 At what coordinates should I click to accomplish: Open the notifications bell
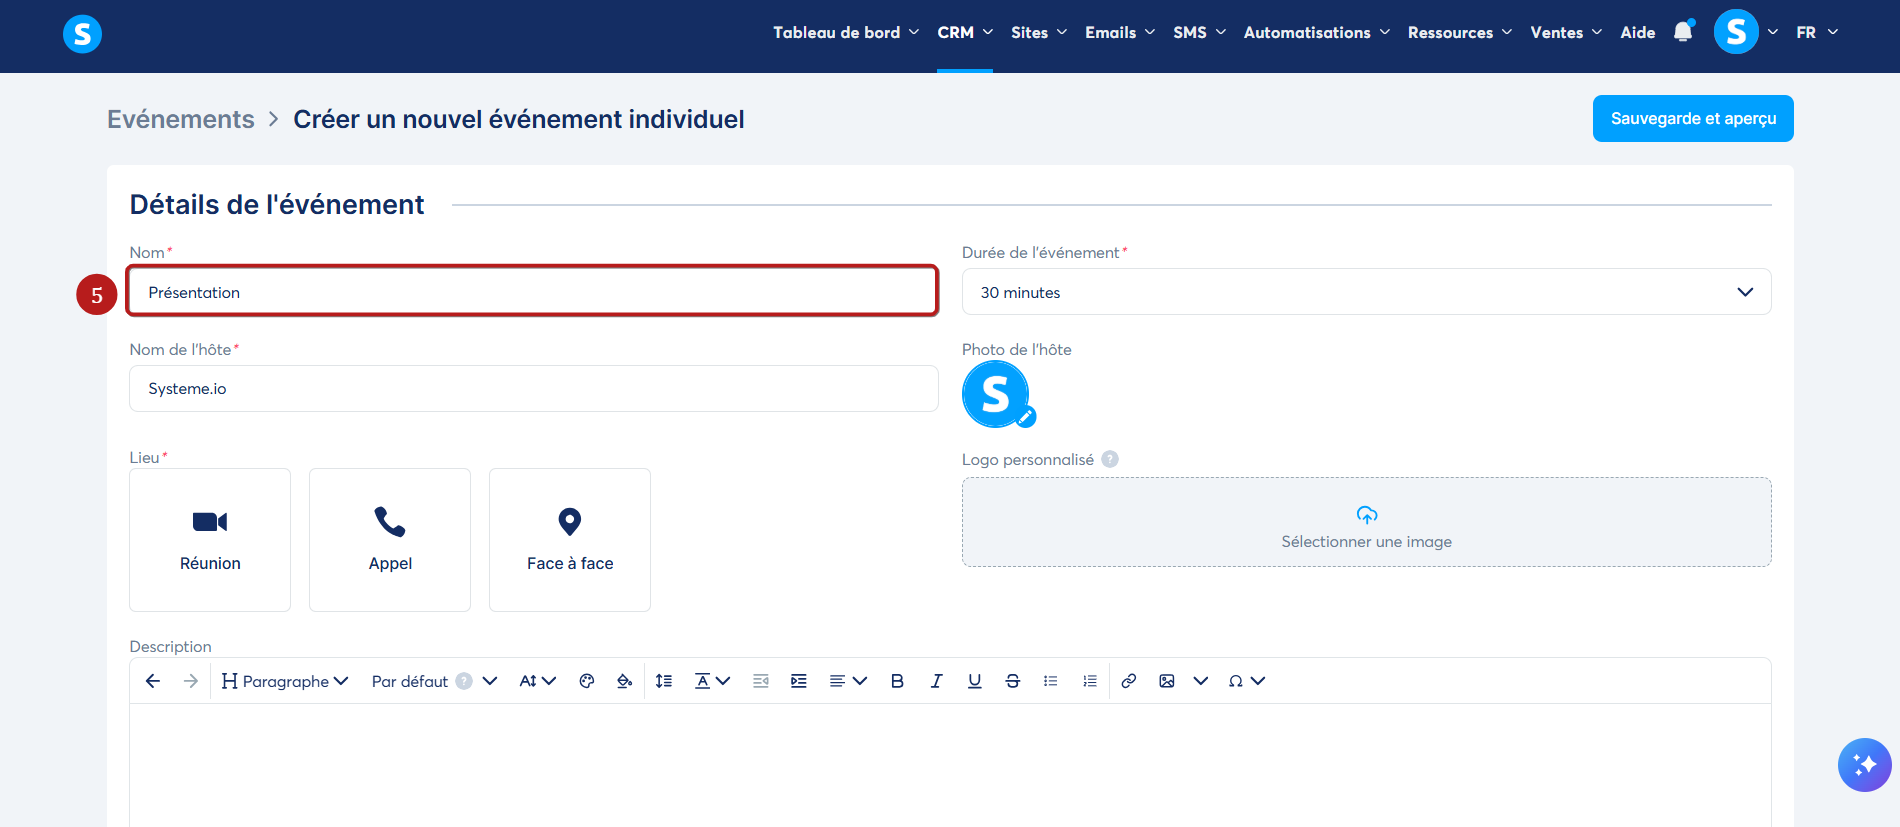pyautogui.click(x=1683, y=32)
